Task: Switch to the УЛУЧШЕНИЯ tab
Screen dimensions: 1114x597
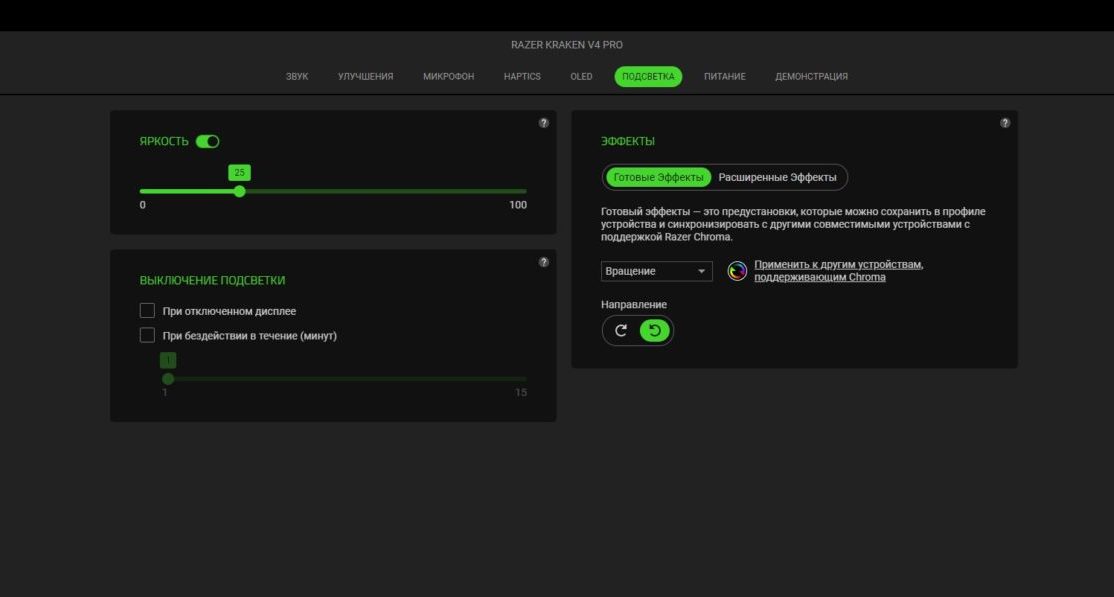Action: [365, 77]
